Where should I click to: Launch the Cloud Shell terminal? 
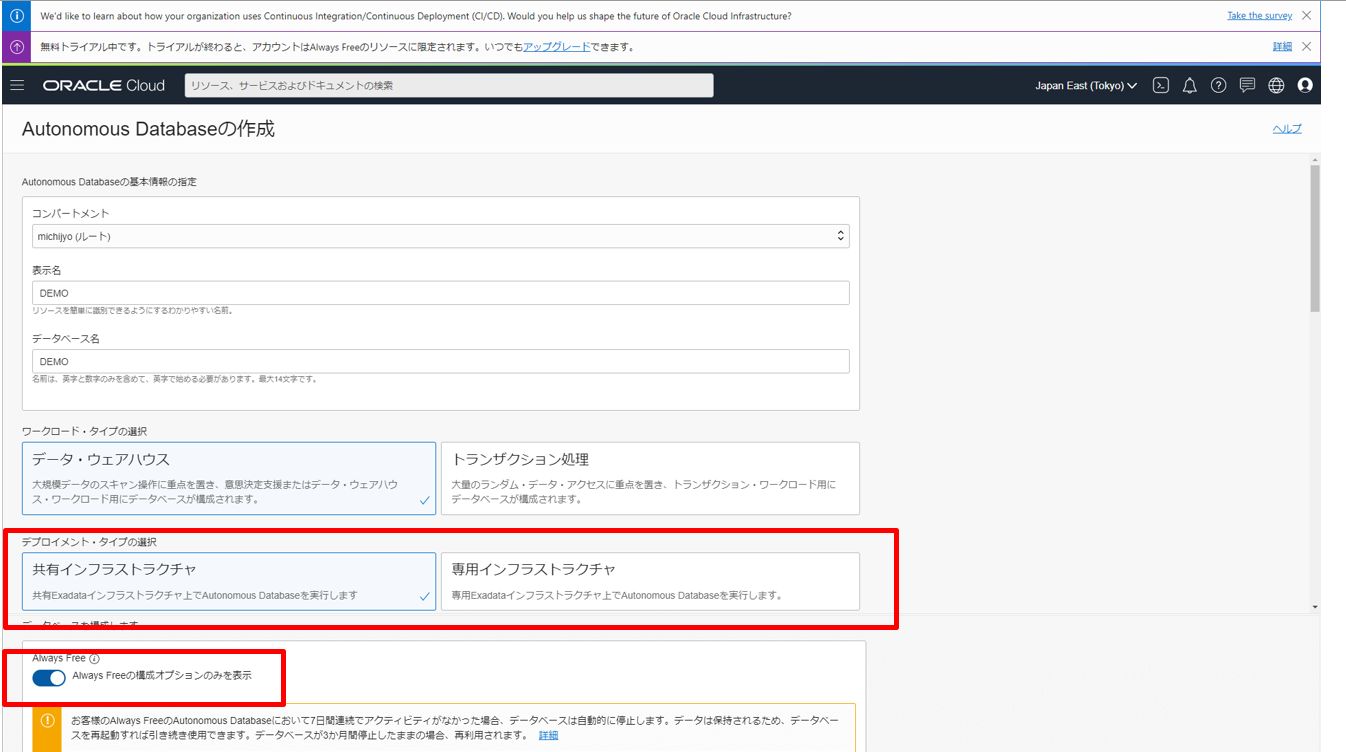click(1160, 85)
